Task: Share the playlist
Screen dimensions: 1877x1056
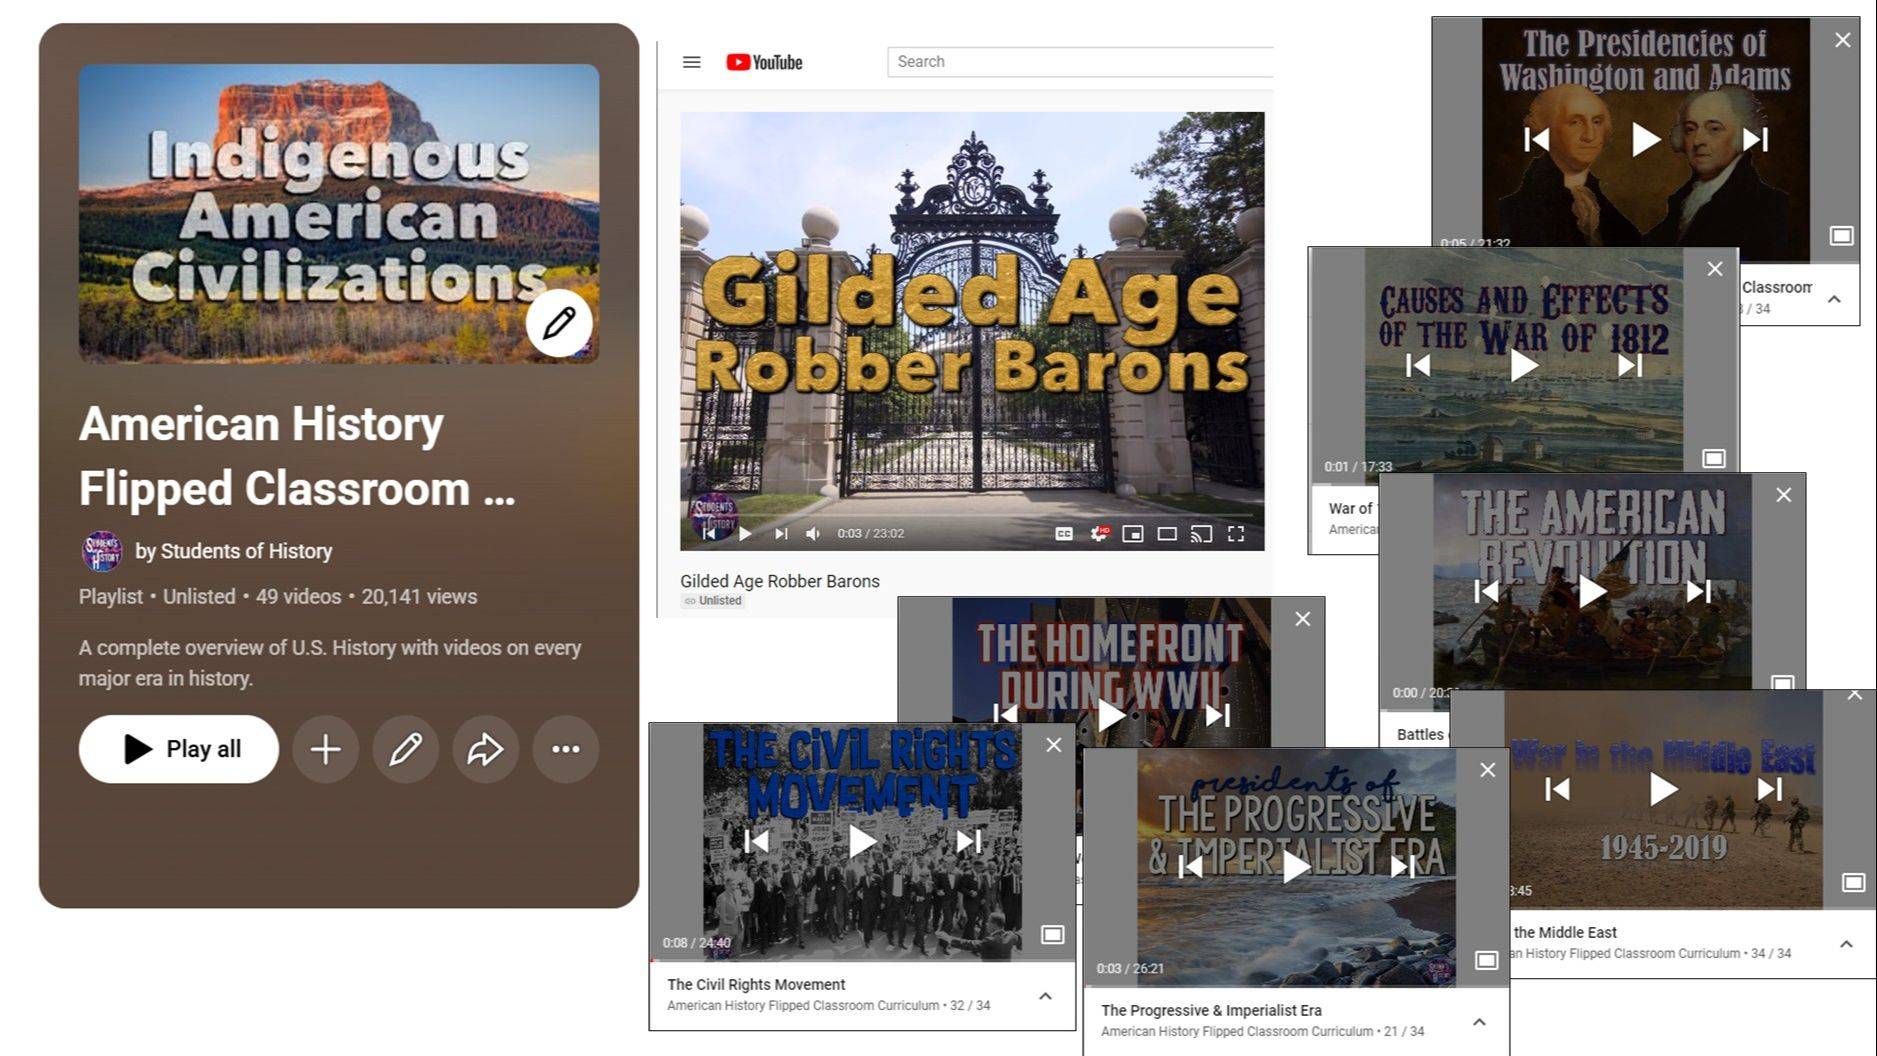Action: [x=485, y=749]
